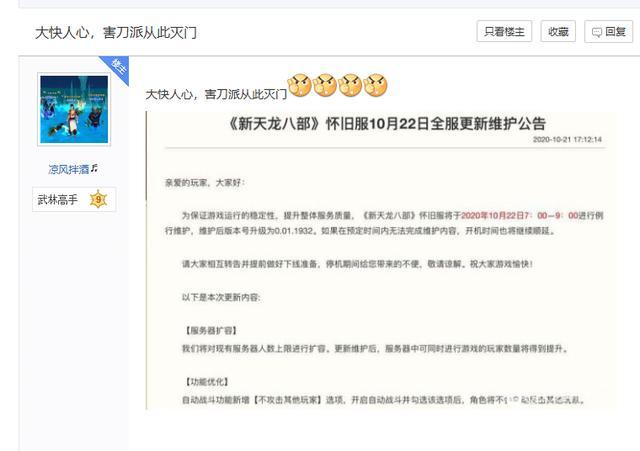Click the 收藏 button
The width and height of the screenshot is (640, 451).
coord(558,31)
